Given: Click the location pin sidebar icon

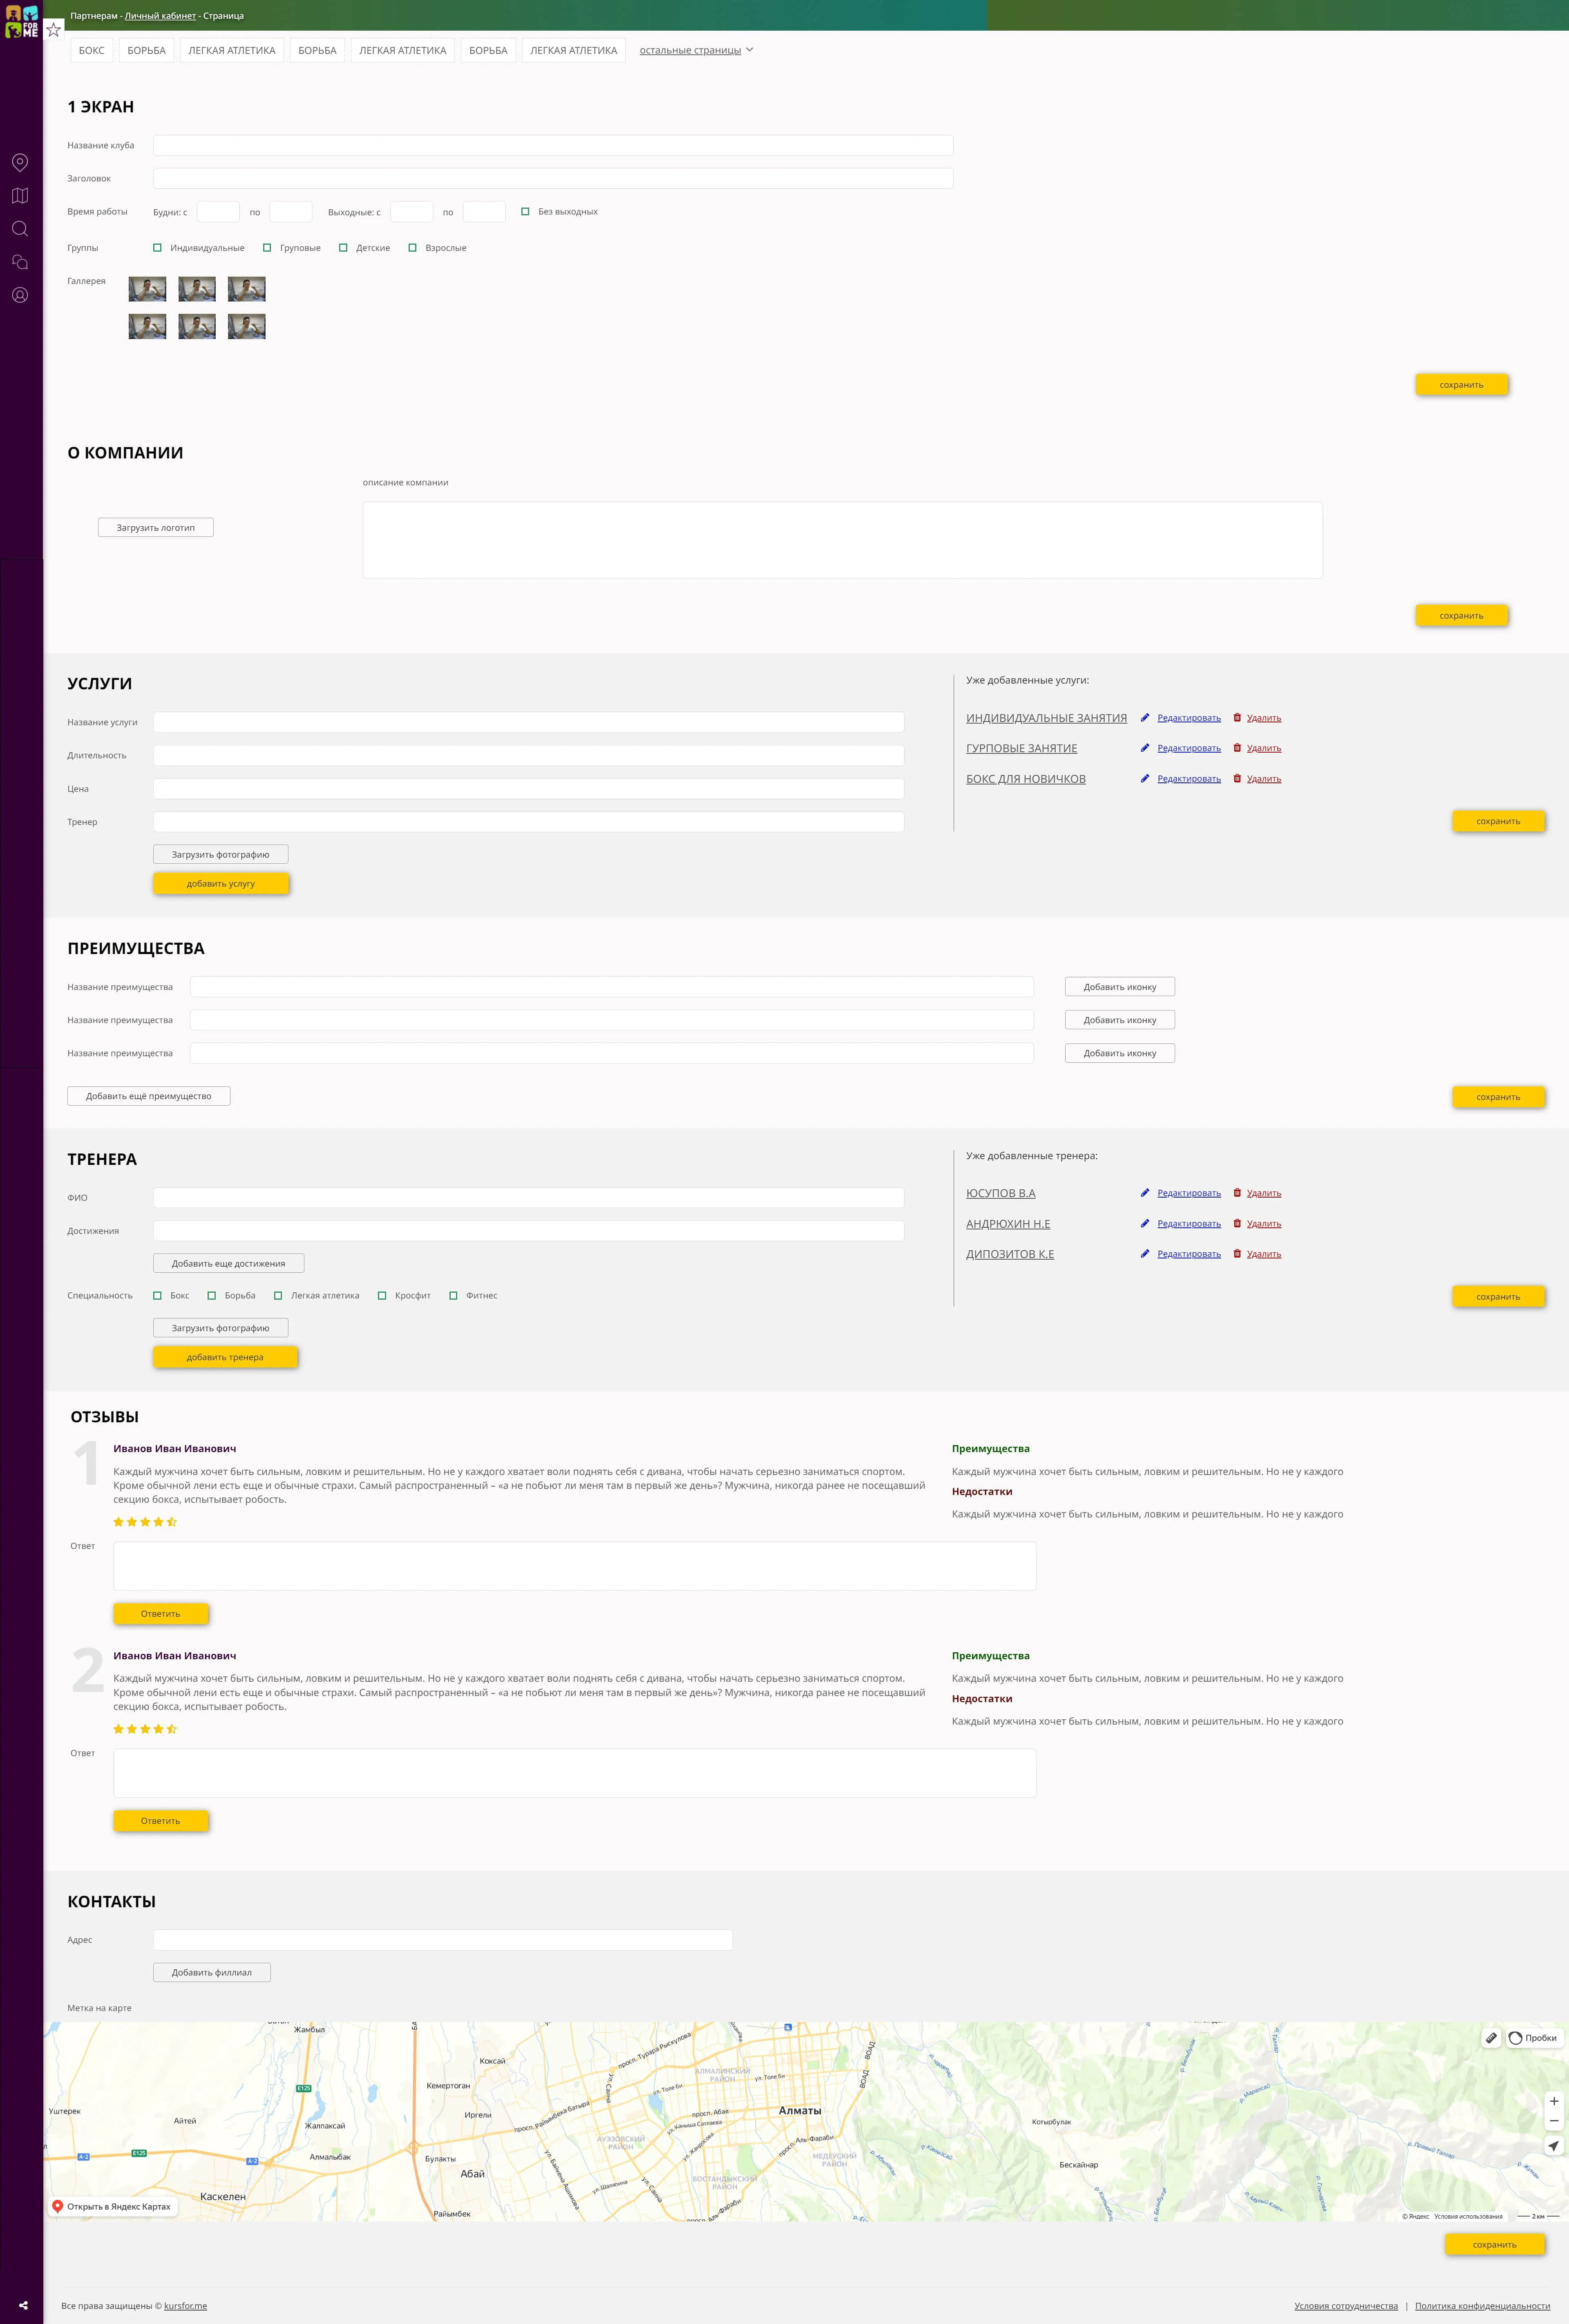Looking at the screenshot, I should coord(20,162).
